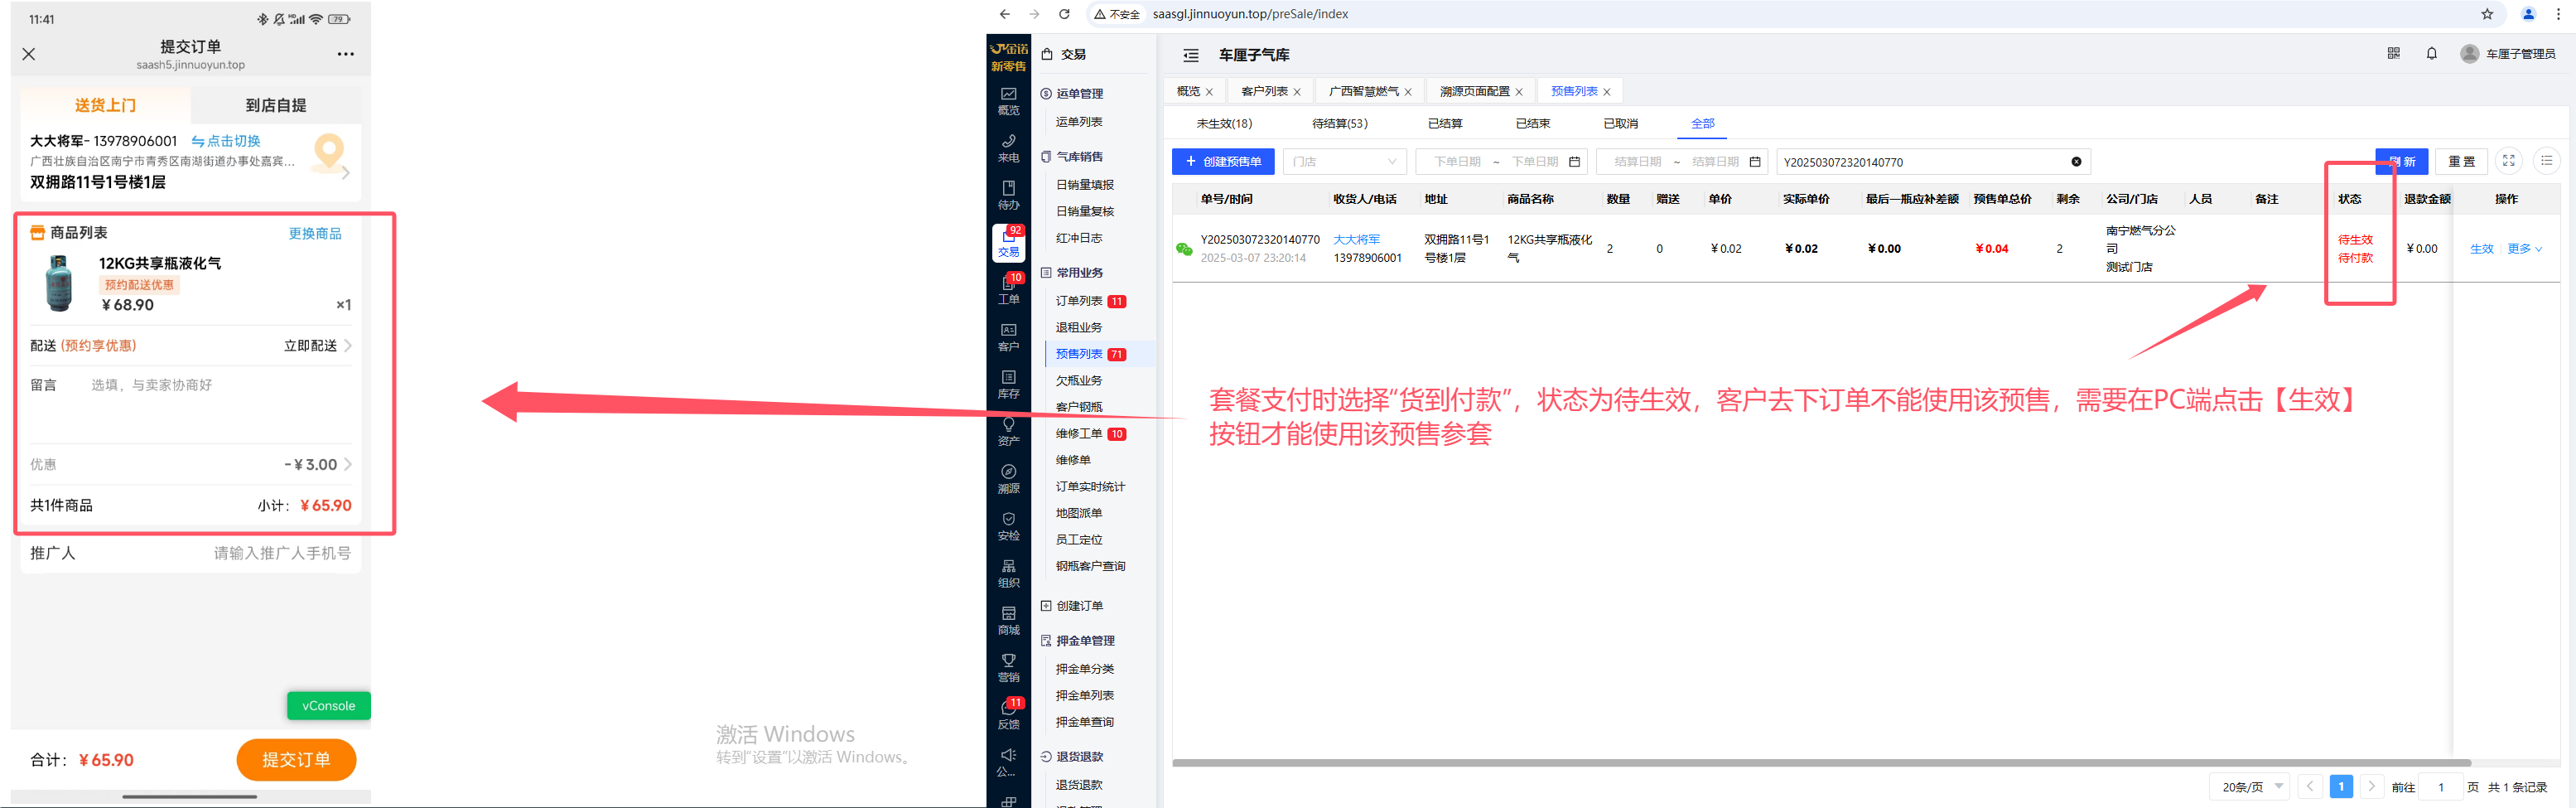Expand the 更多 actions dropdown in row
The height and width of the screenshot is (808, 2576).
pos(2524,249)
